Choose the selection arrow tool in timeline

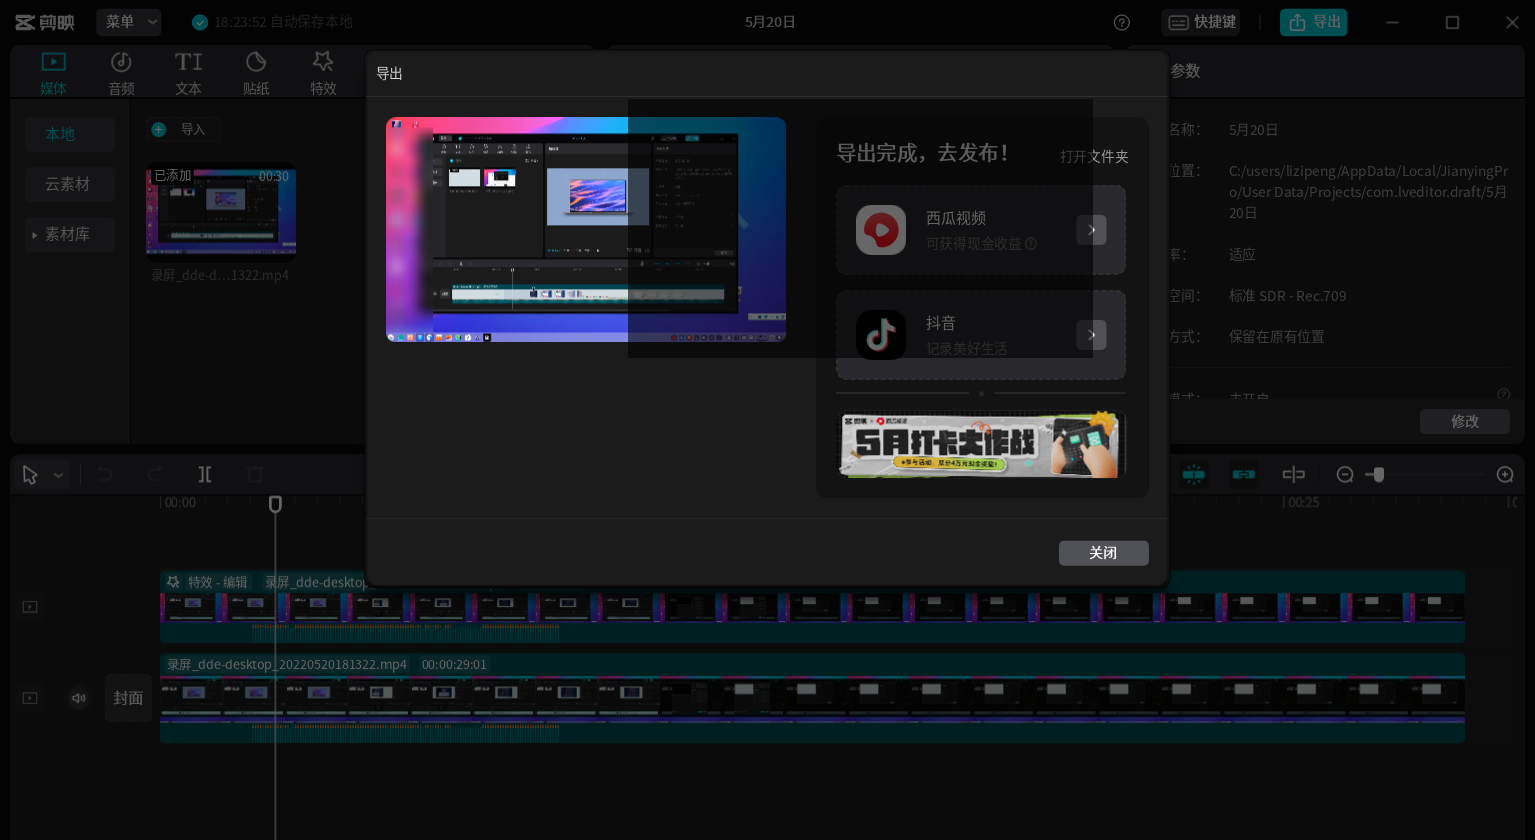click(30, 475)
